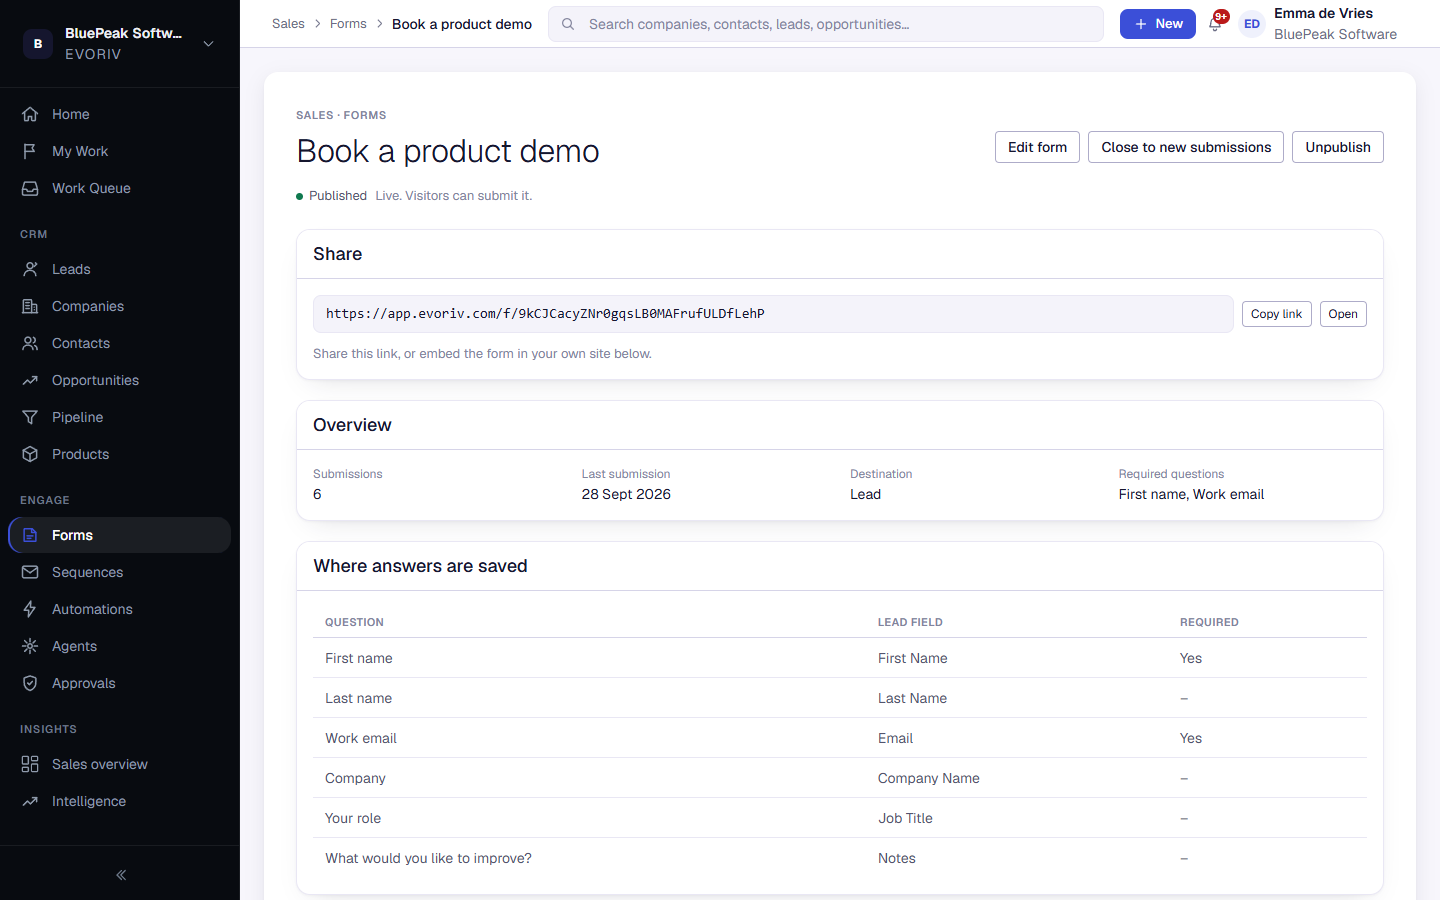Click the Pipeline funnel icon
The width and height of the screenshot is (1440, 900).
[30, 417]
